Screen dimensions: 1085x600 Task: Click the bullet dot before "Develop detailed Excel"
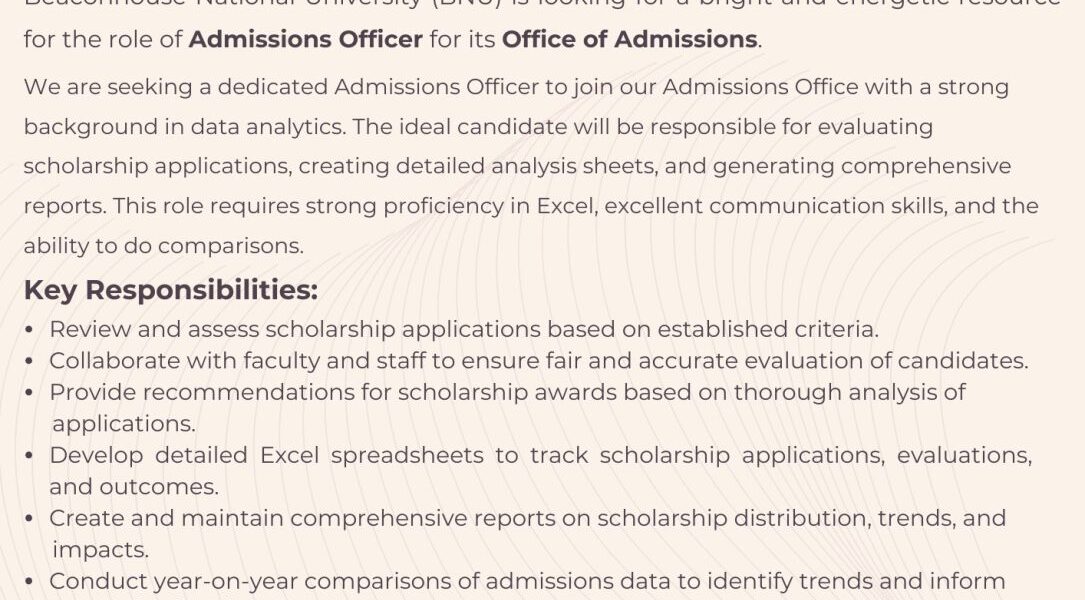click(30, 456)
